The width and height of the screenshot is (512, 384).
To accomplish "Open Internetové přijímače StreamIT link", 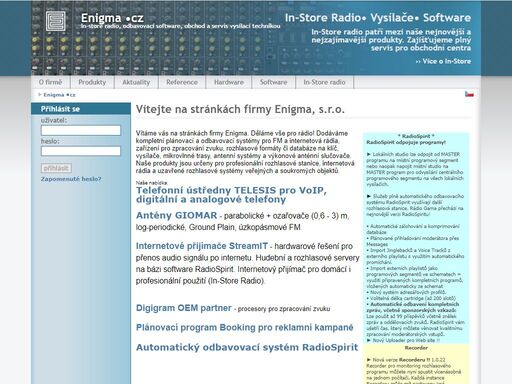I will tap(202, 246).
